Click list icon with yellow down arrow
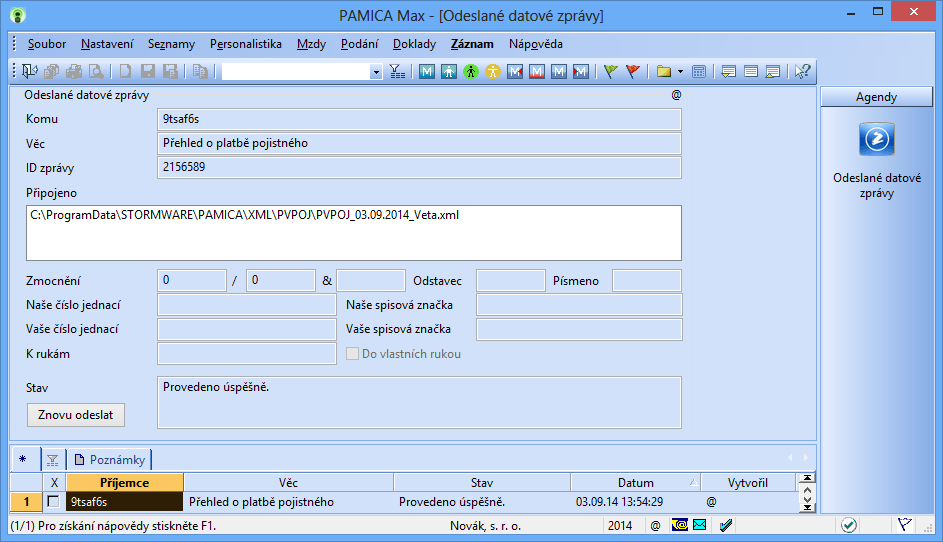 (729, 72)
